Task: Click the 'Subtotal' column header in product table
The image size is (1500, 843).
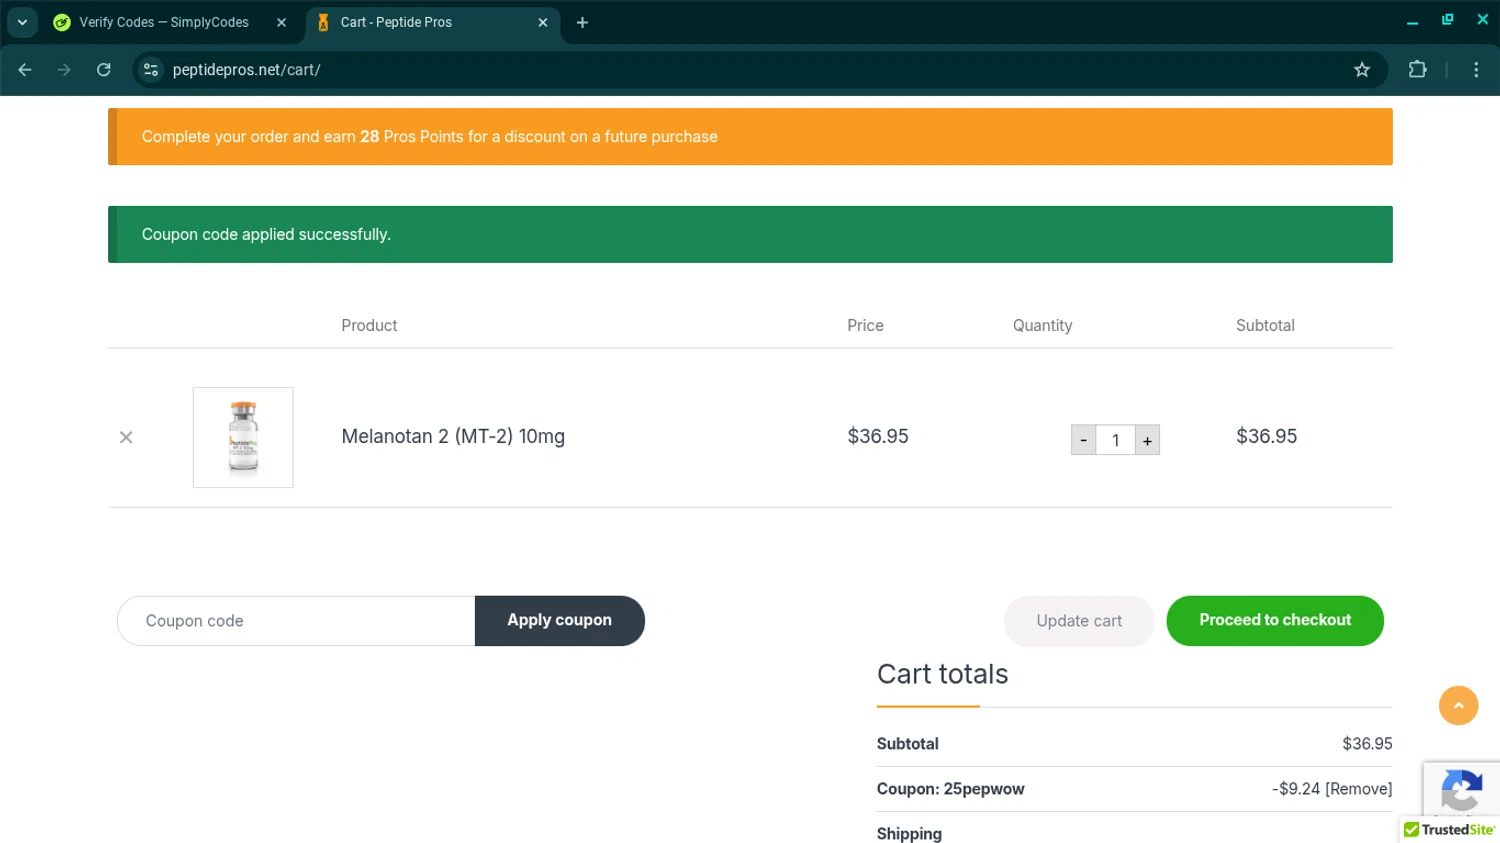Action: pyautogui.click(x=1265, y=325)
